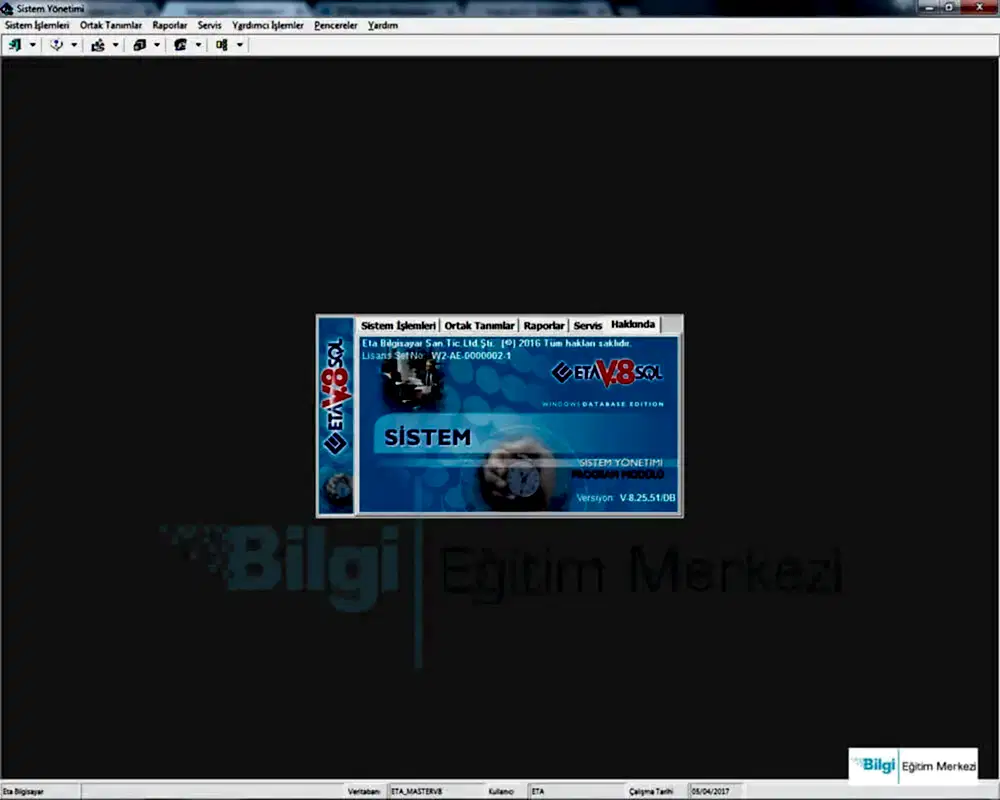Expand the dropdown arrow beside tiled-panels icon

click(239, 45)
